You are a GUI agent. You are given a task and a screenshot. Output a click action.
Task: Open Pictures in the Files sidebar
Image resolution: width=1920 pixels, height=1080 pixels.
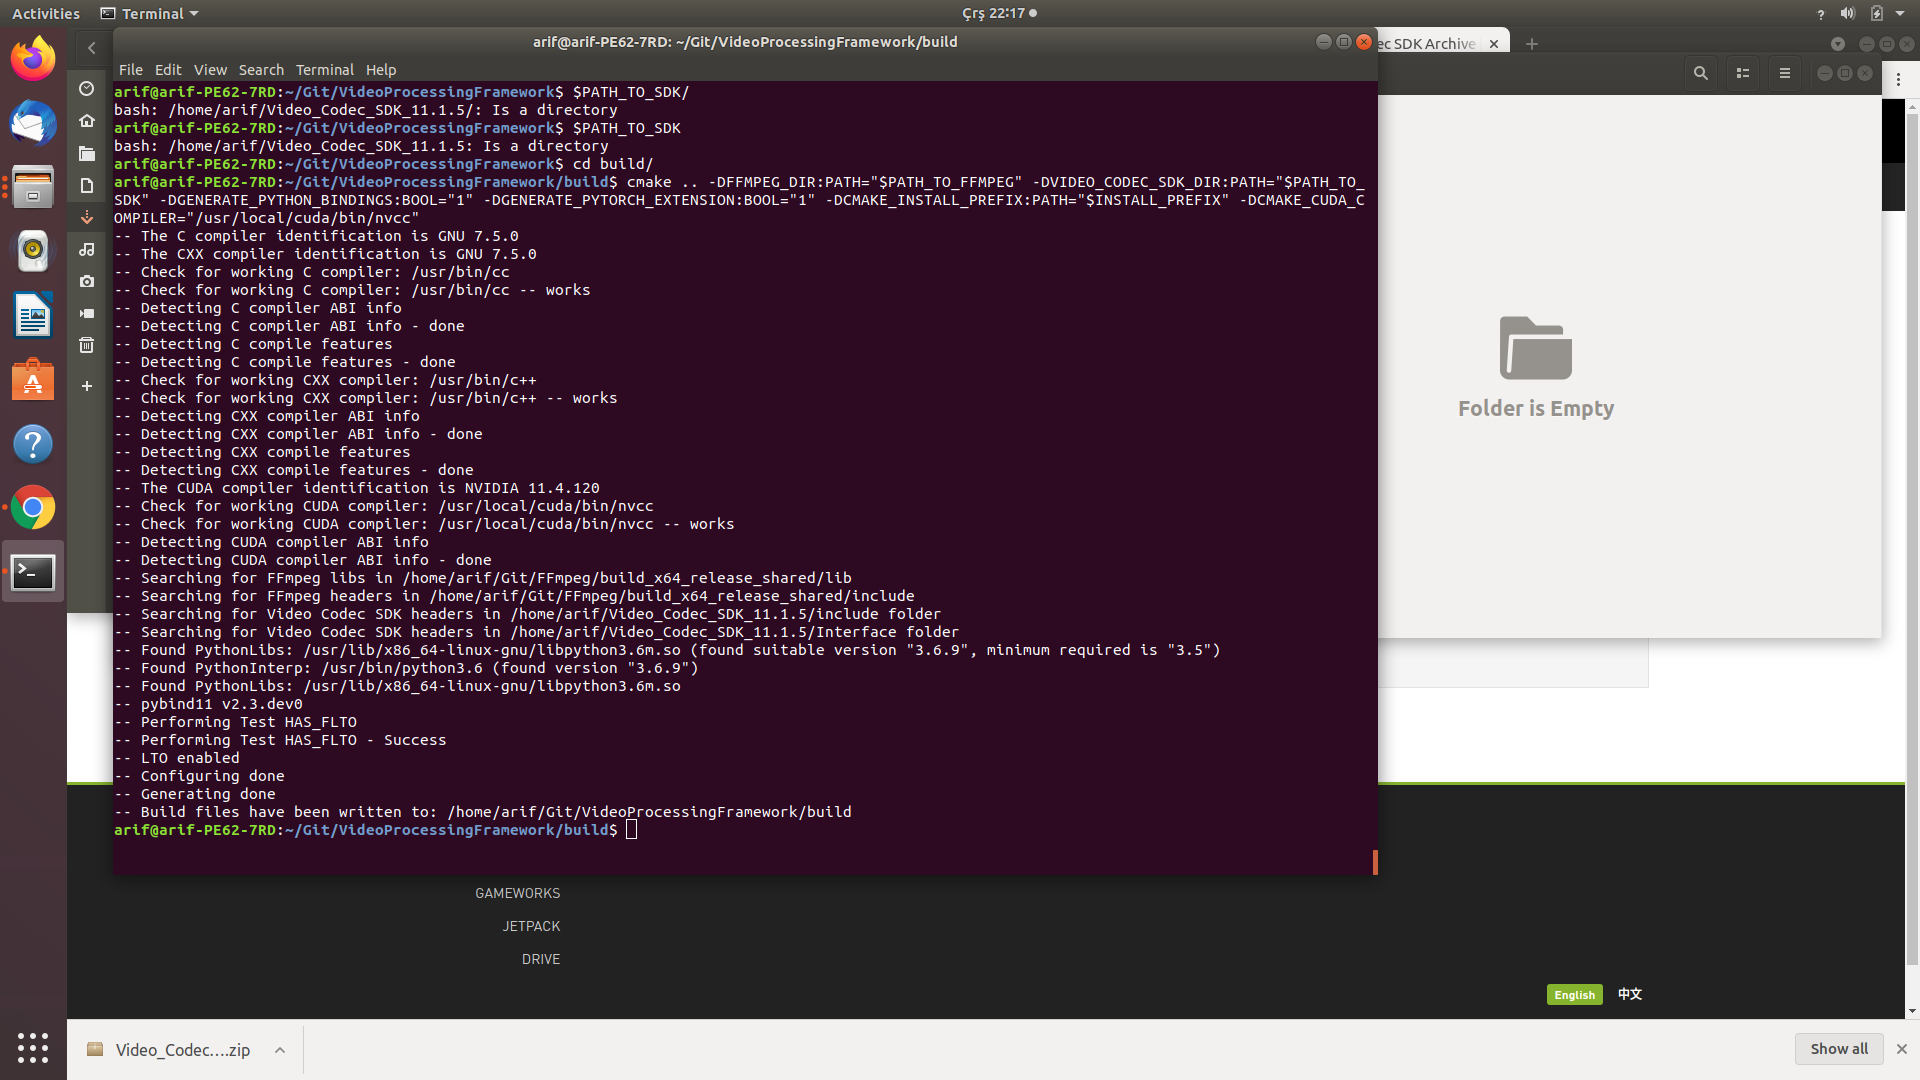(87, 282)
